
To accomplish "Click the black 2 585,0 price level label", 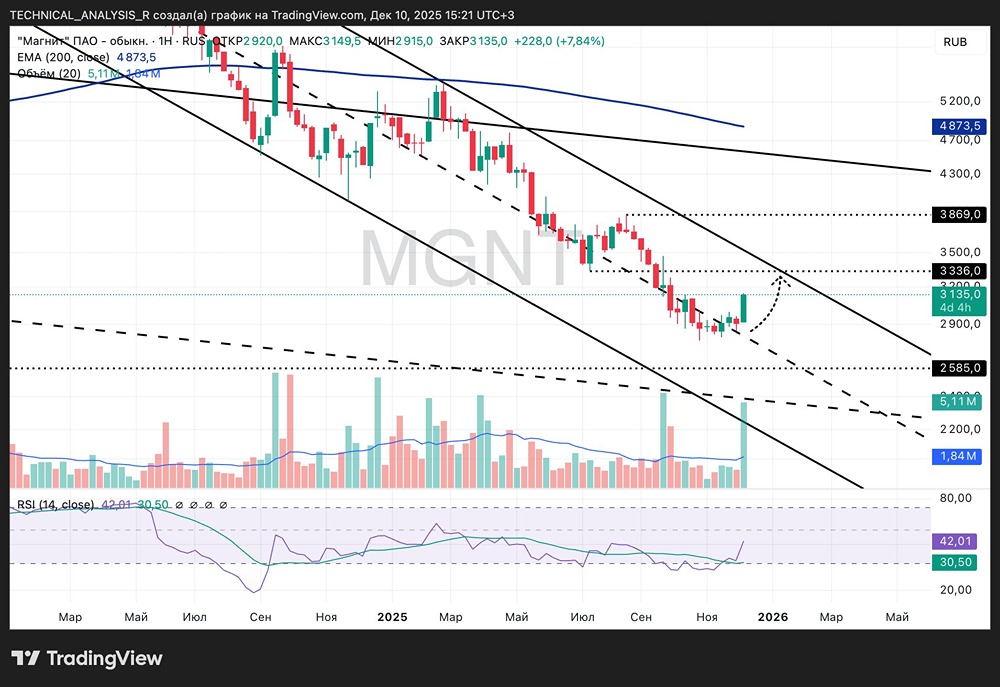I will click(959, 368).
